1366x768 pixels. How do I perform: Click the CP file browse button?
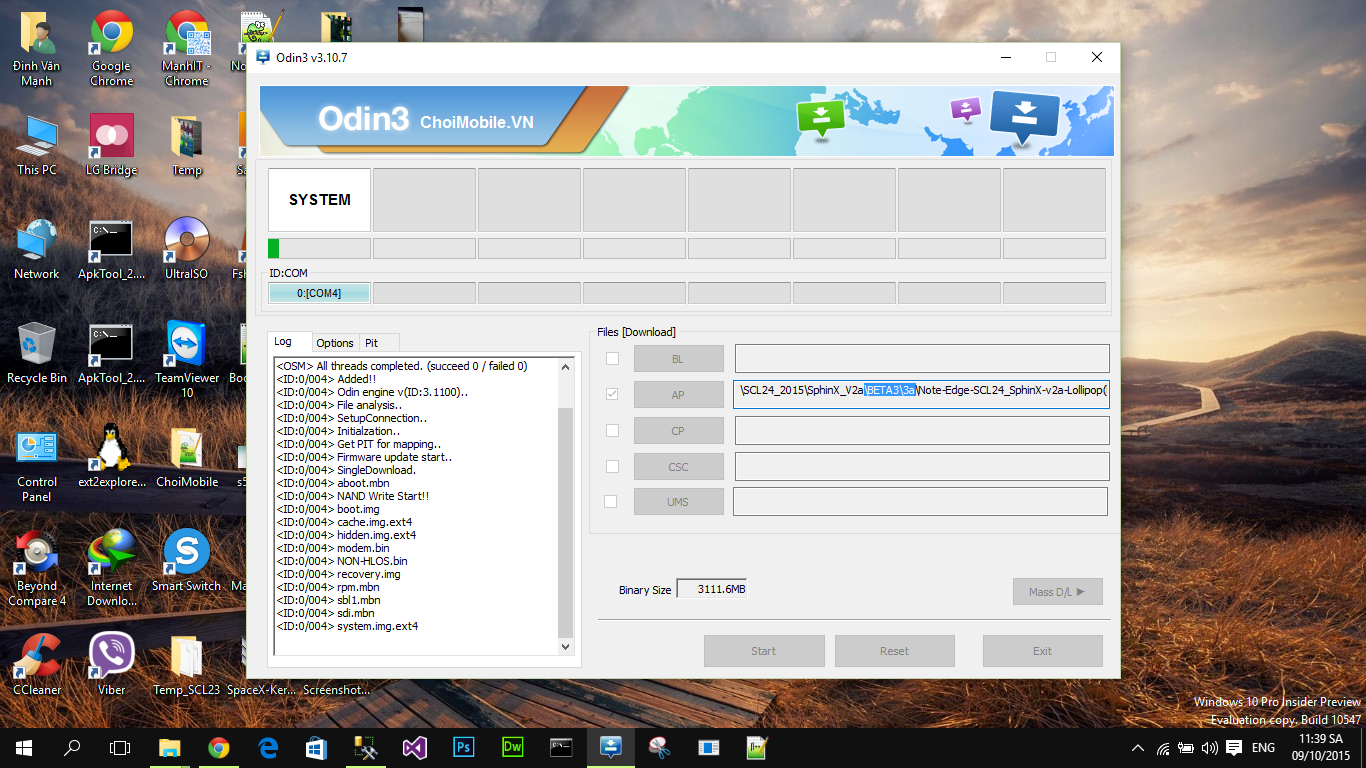[x=678, y=430]
